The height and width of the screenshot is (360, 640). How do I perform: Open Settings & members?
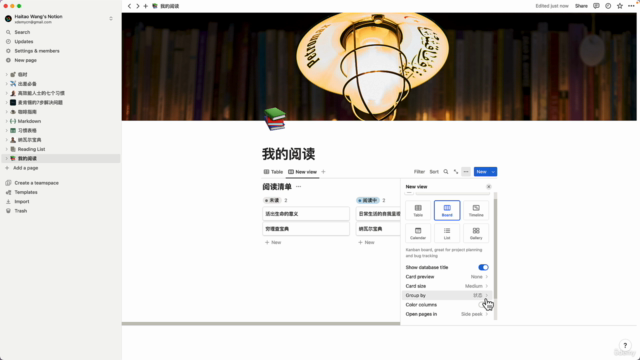click(x=37, y=51)
